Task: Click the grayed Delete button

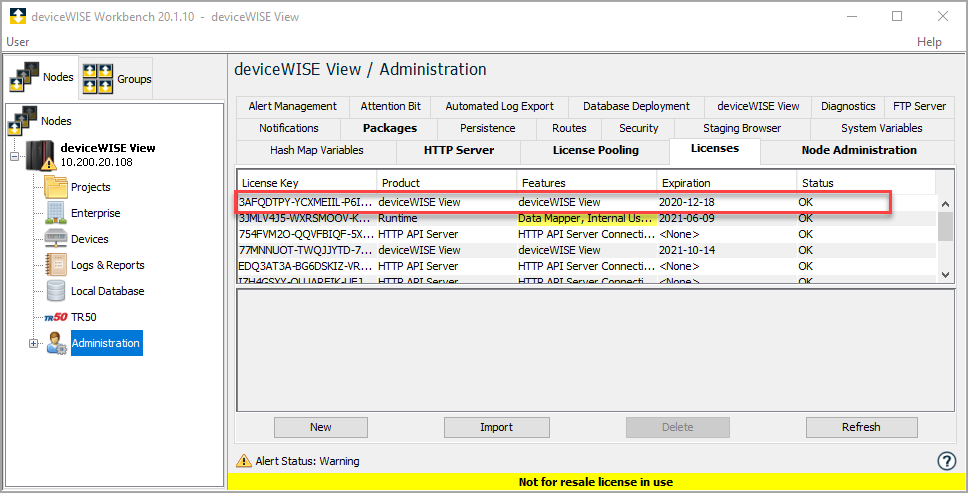Action: (x=678, y=427)
